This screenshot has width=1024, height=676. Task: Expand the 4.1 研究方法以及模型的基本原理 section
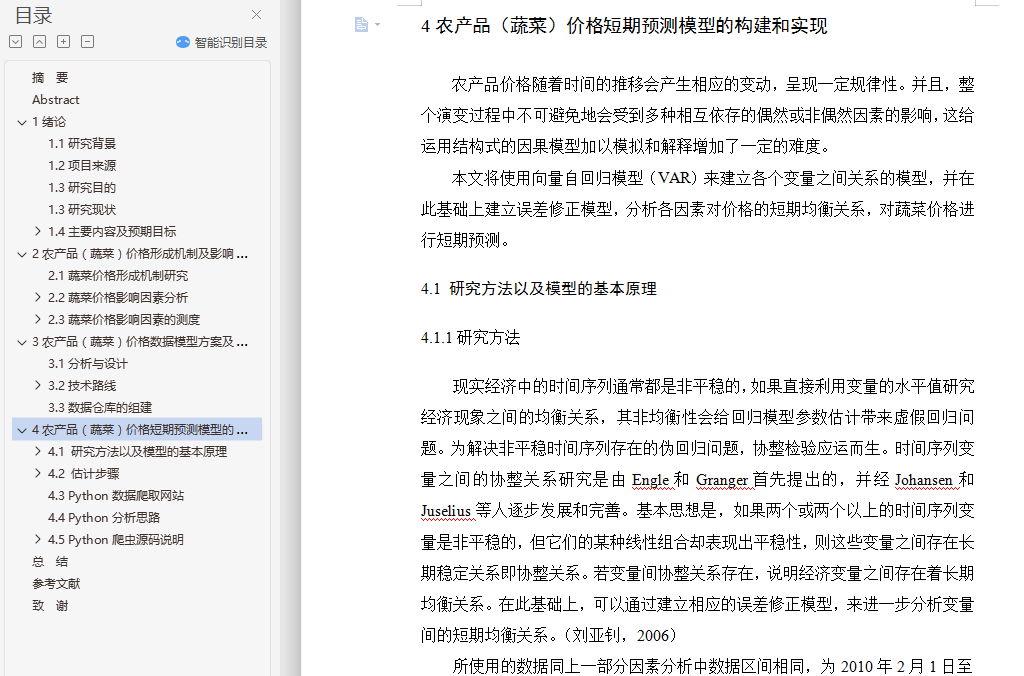[x=38, y=451]
